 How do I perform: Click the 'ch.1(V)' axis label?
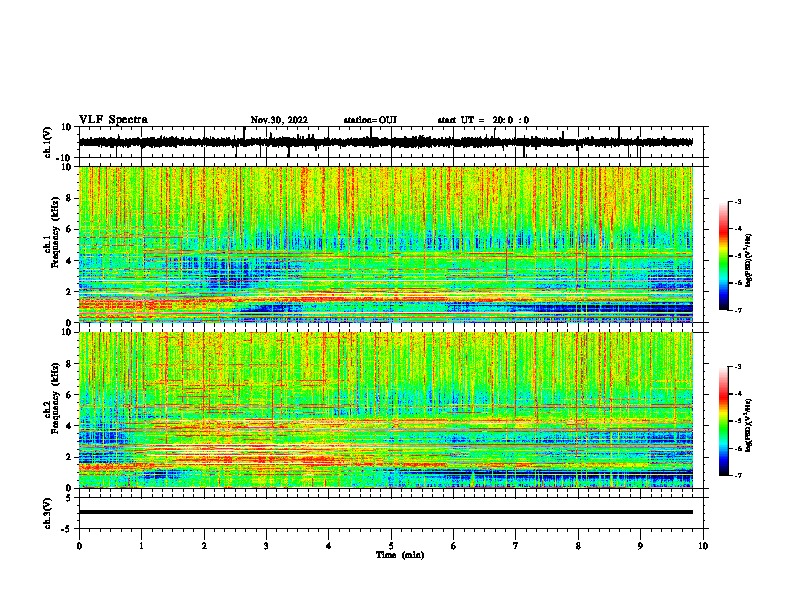click(48, 142)
